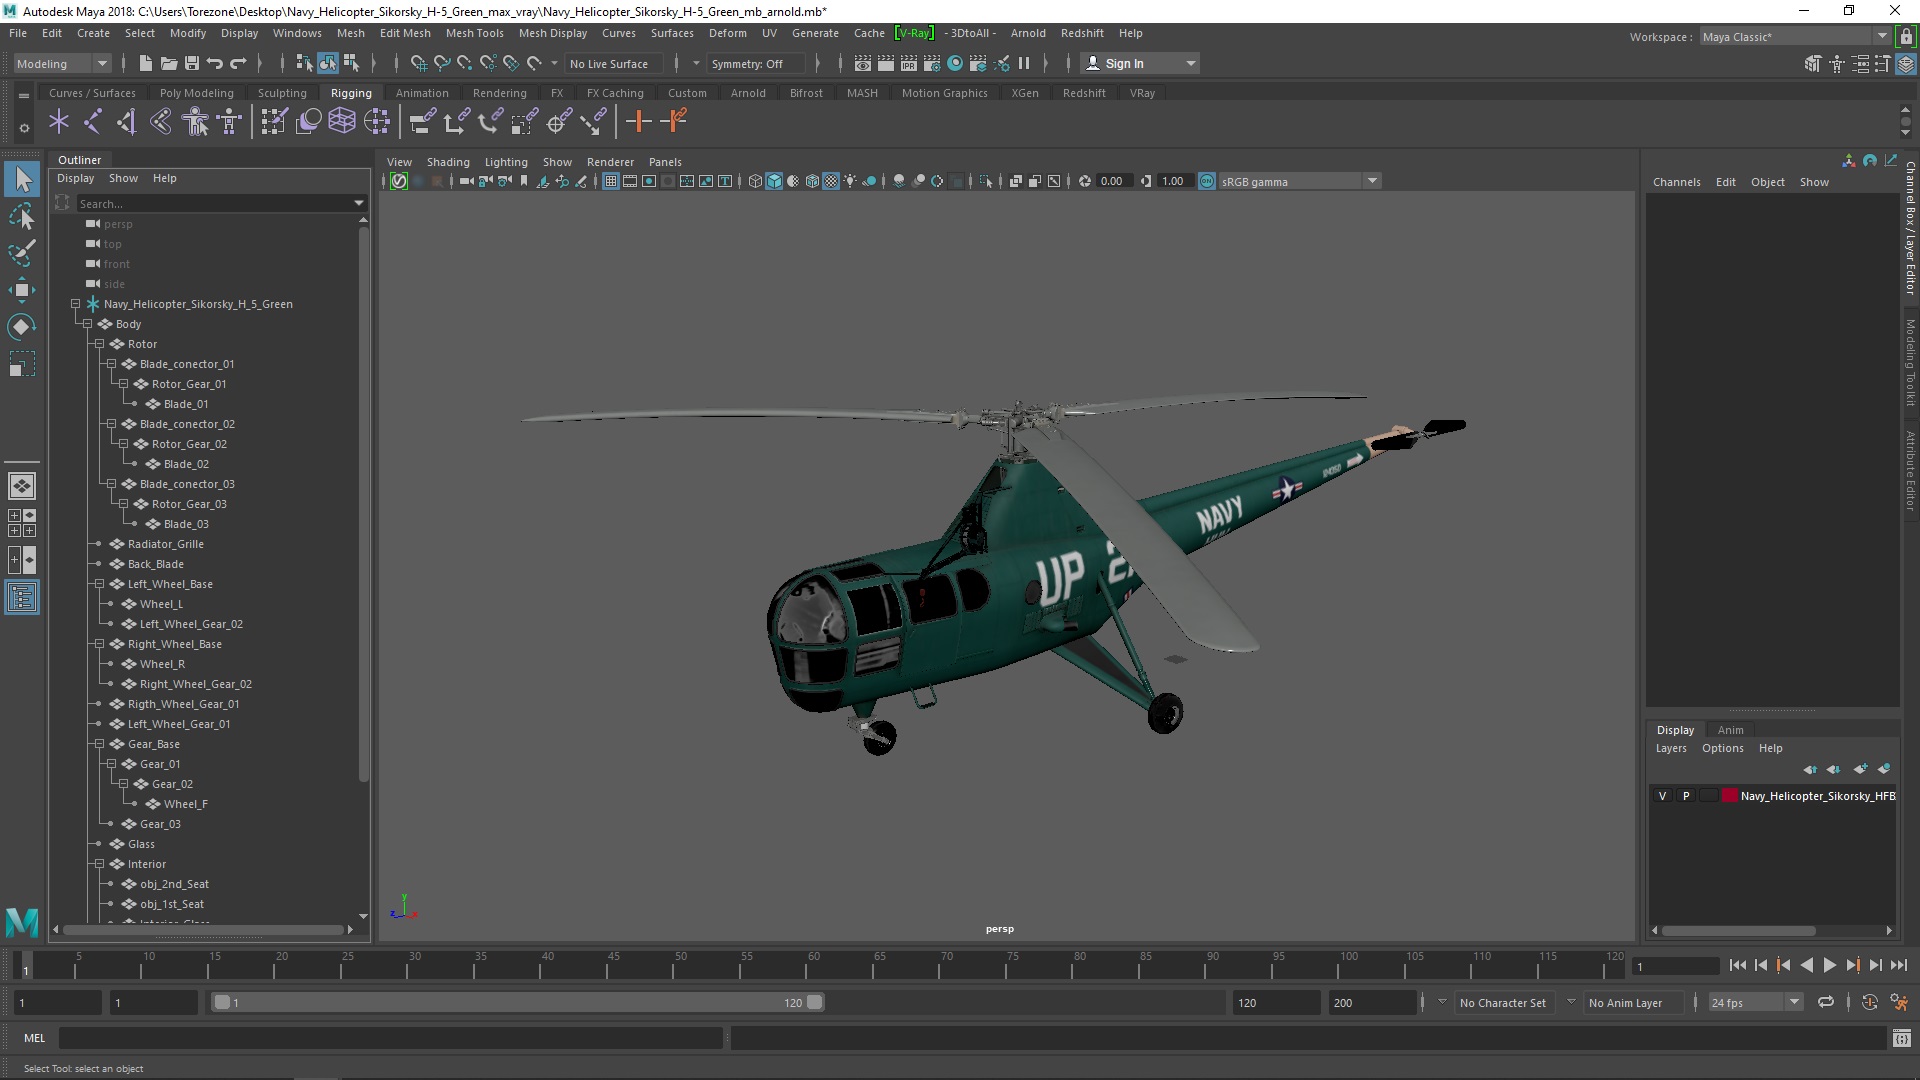Click the Save Scene icon

(192, 64)
